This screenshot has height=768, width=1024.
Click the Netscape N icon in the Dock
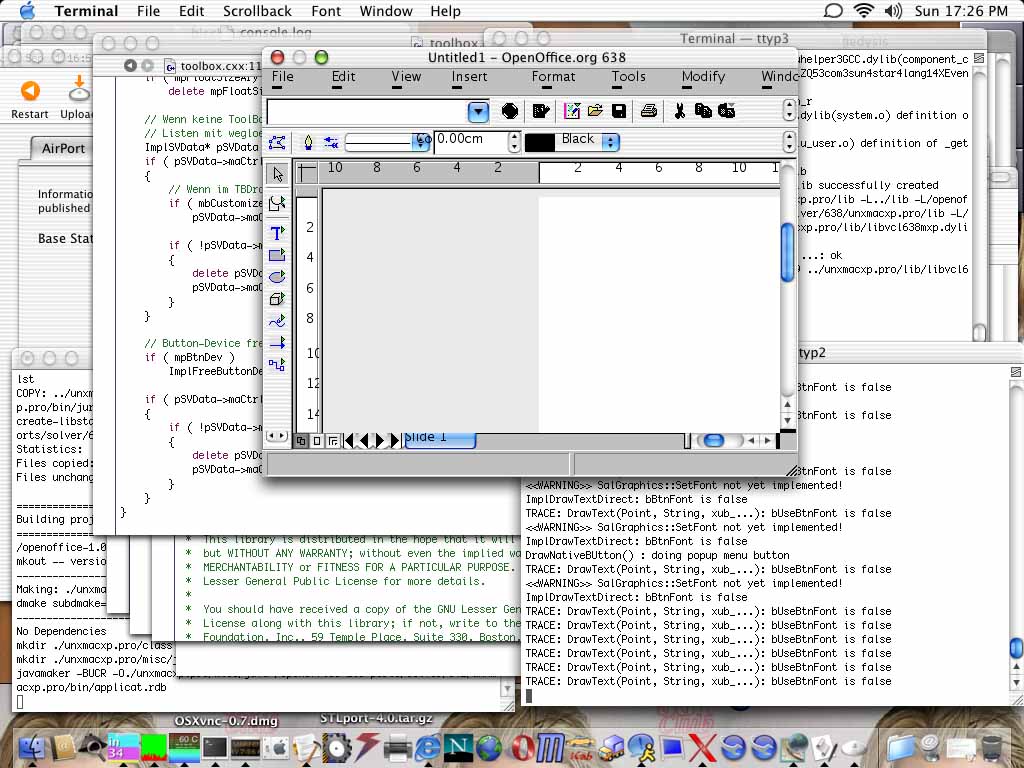(x=458, y=748)
